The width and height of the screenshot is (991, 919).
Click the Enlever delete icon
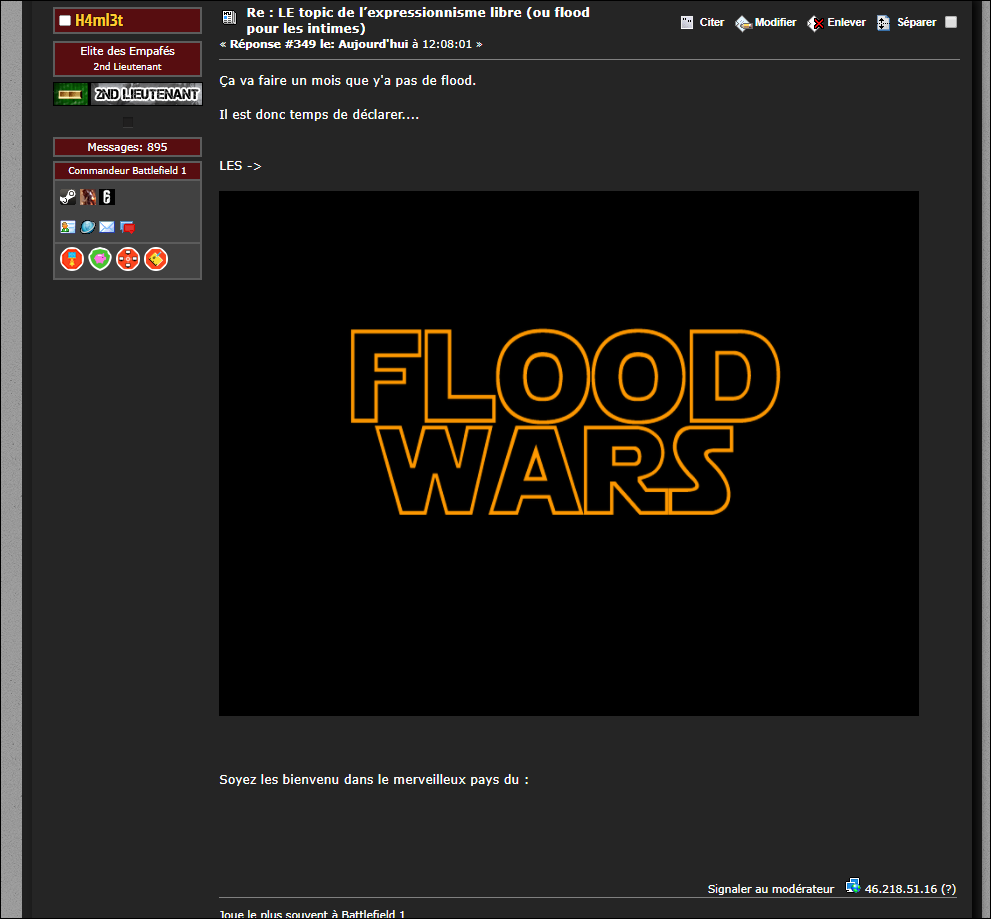815,23
